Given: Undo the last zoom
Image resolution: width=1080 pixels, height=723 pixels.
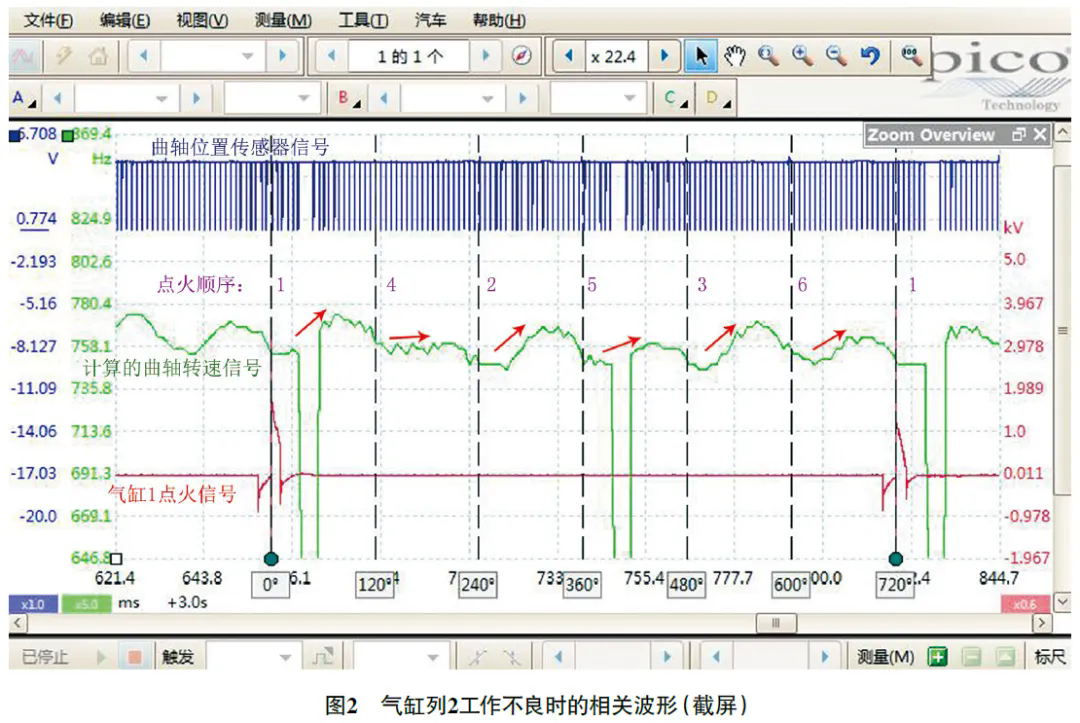Looking at the screenshot, I should (871, 56).
